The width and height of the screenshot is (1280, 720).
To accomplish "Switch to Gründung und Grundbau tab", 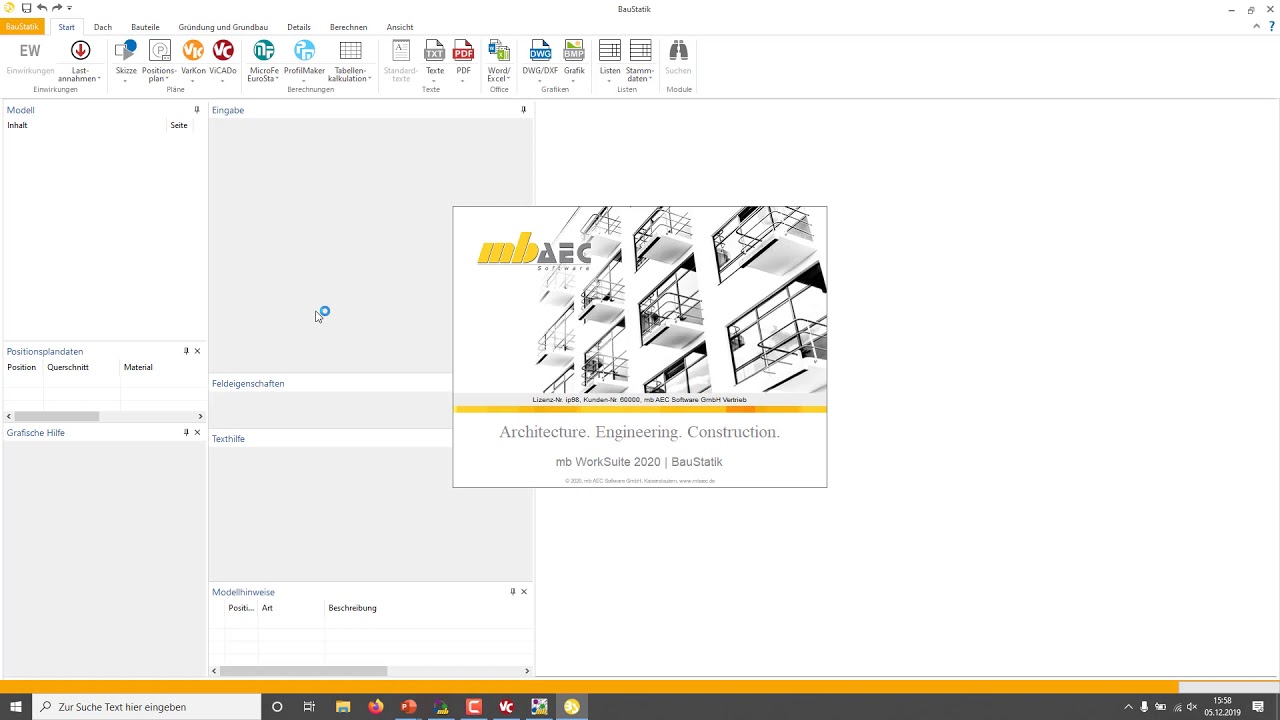I will 223,27.
